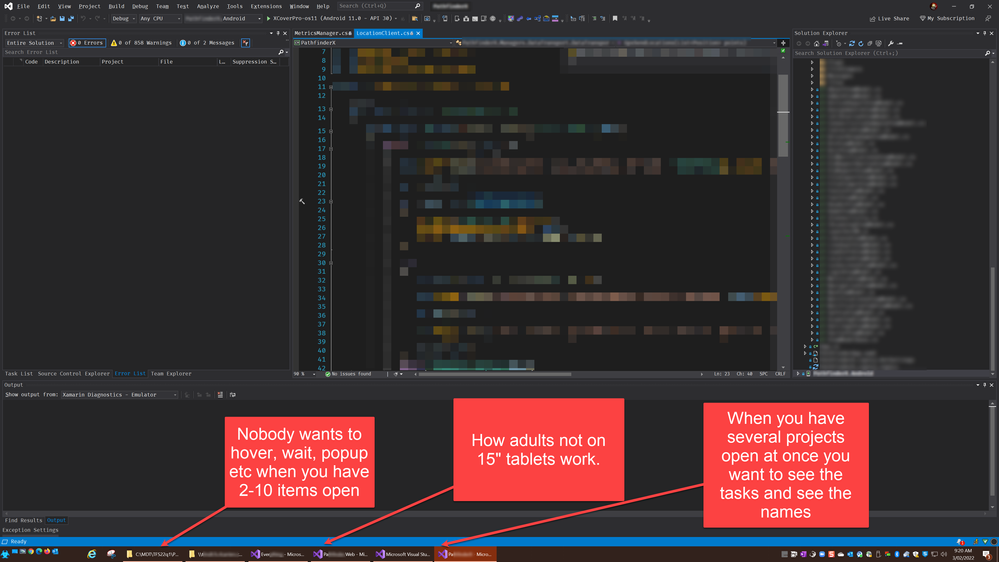Focus the Search Error List field
Viewport: 999px width, 562px height.
pos(140,52)
